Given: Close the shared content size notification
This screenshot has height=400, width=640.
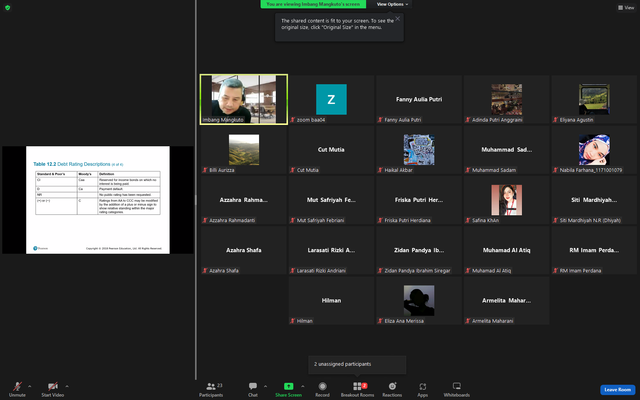Looking at the screenshot, I should (398, 18).
